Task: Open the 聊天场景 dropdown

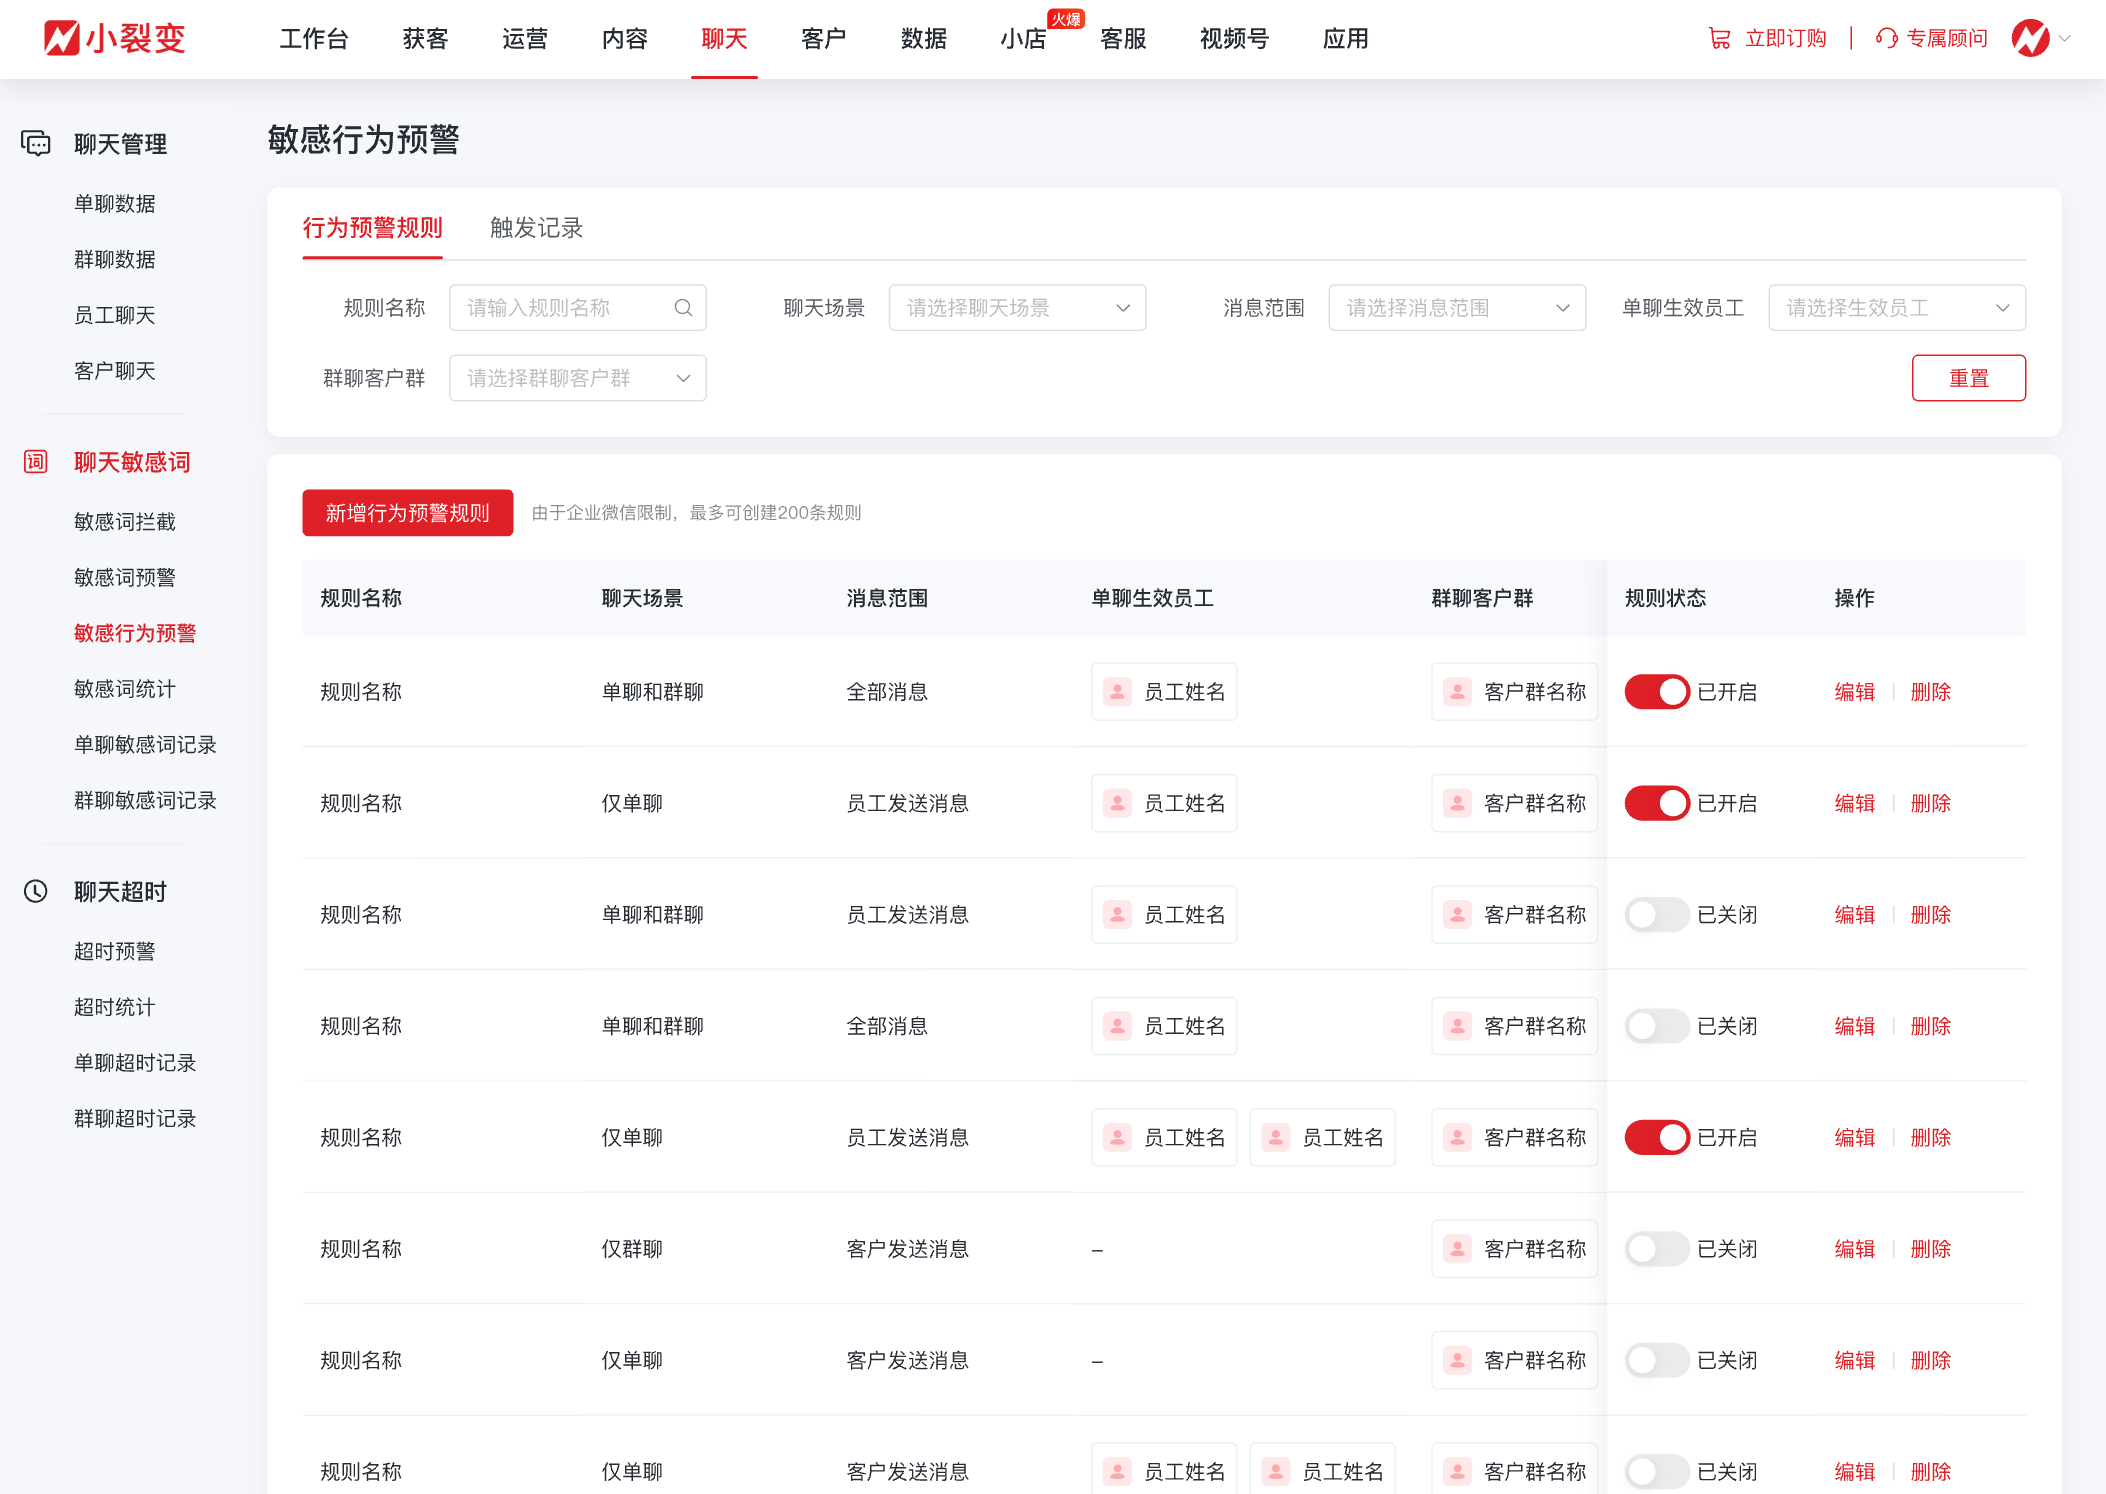Action: (1017, 308)
